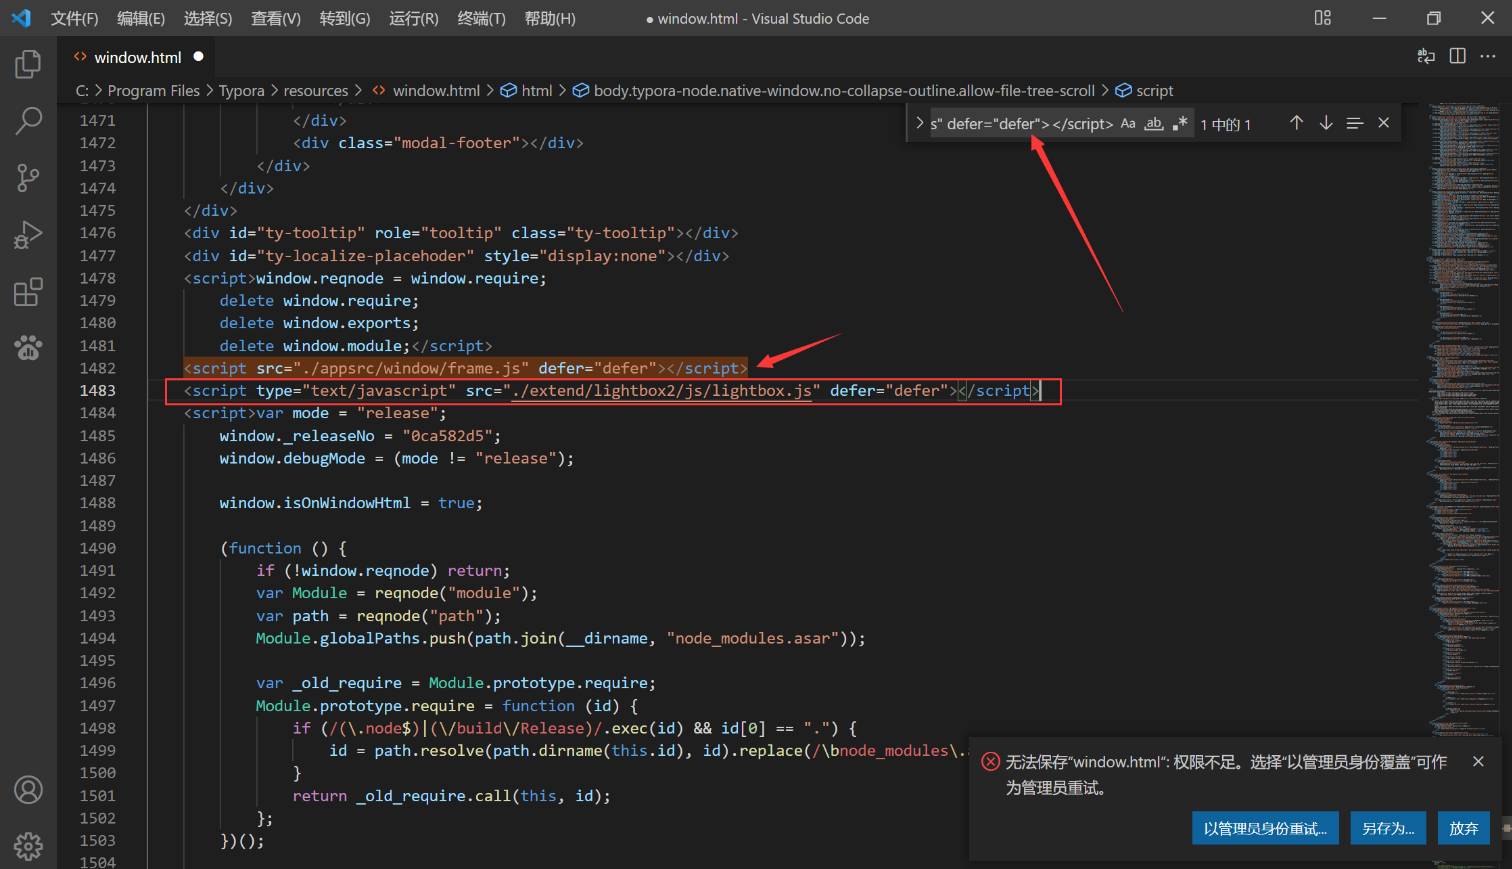Open the 选择(S) menu
This screenshot has width=1512, height=869.
click(208, 18)
